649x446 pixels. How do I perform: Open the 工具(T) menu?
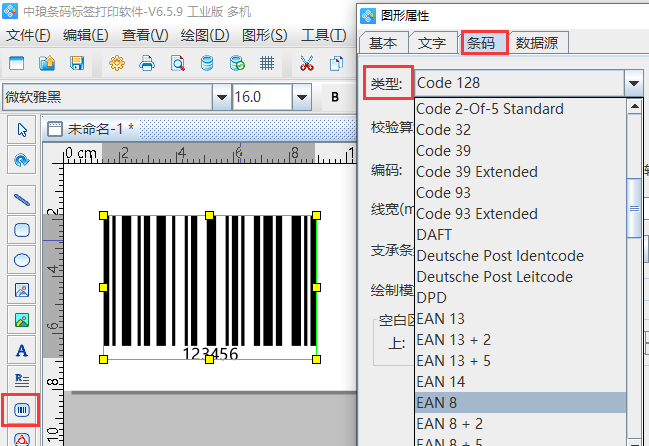[323, 35]
